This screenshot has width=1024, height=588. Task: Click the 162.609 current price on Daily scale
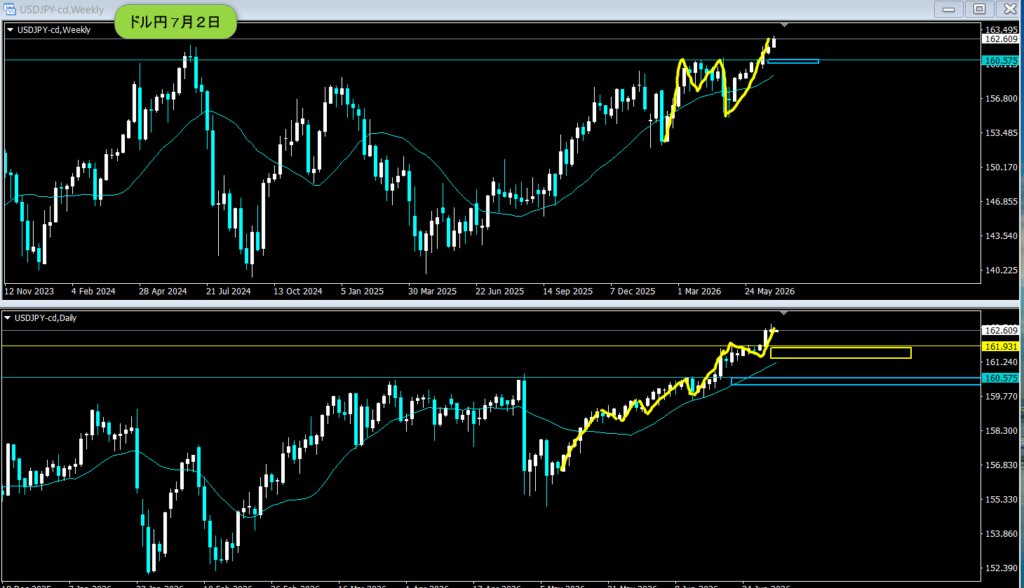[1000, 331]
